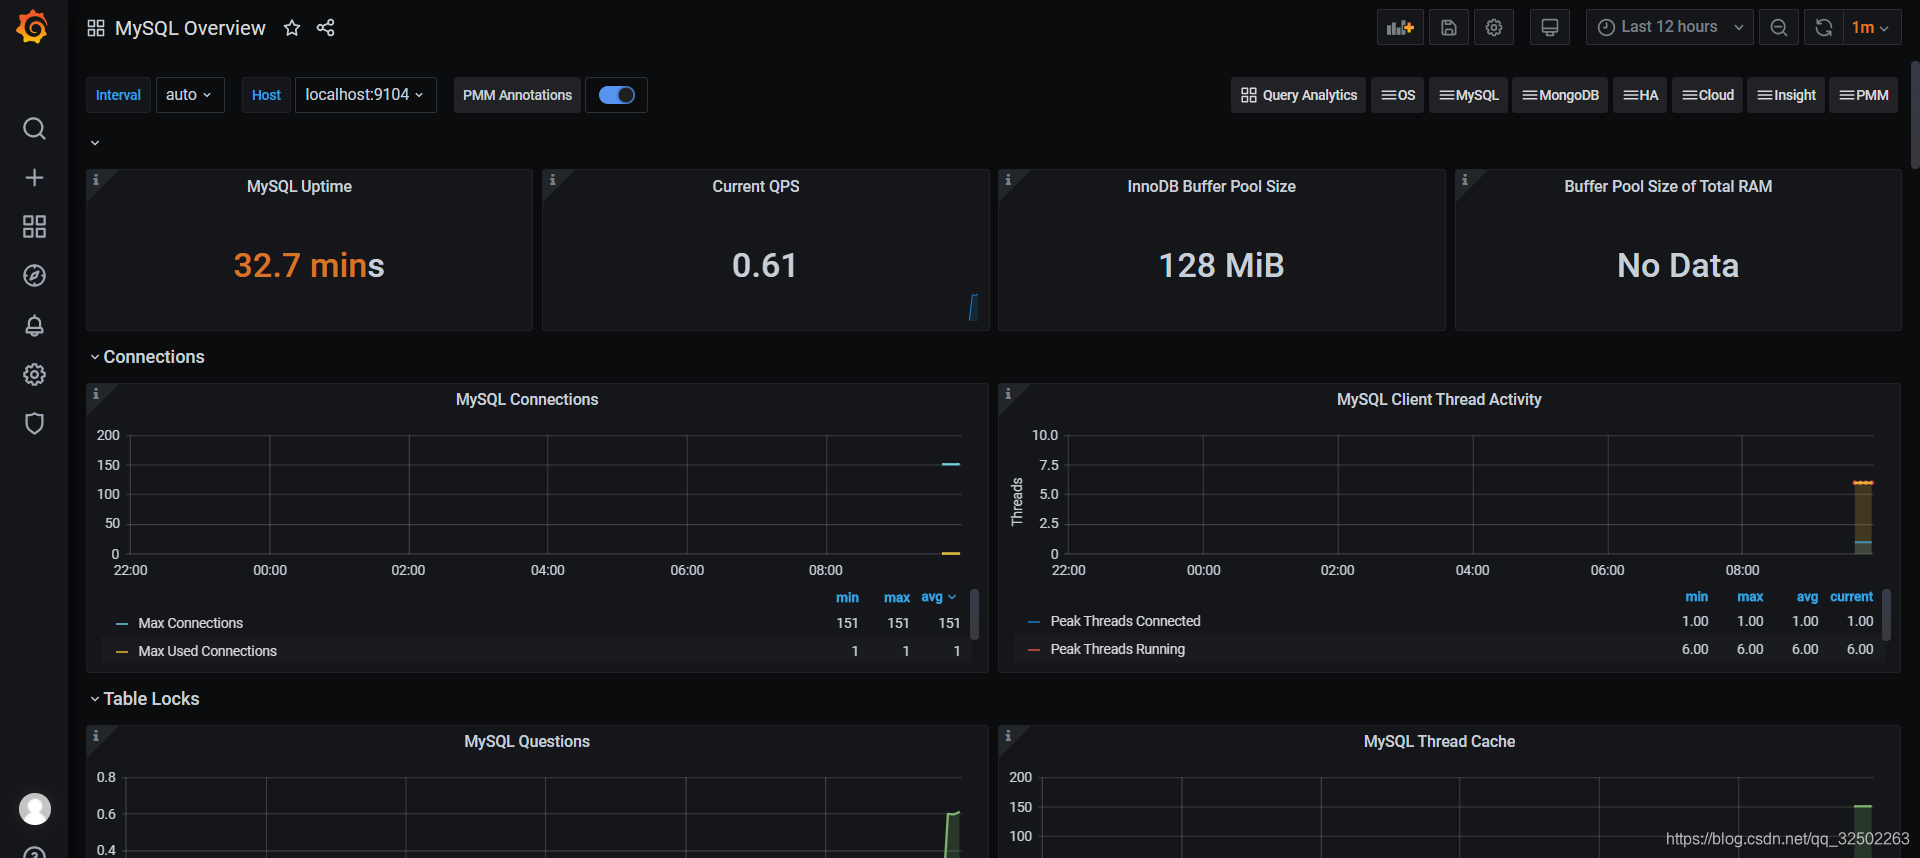Click the MySQL Overview dashboard title
This screenshot has height=858, width=1920.
pyautogui.click(x=190, y=28)
